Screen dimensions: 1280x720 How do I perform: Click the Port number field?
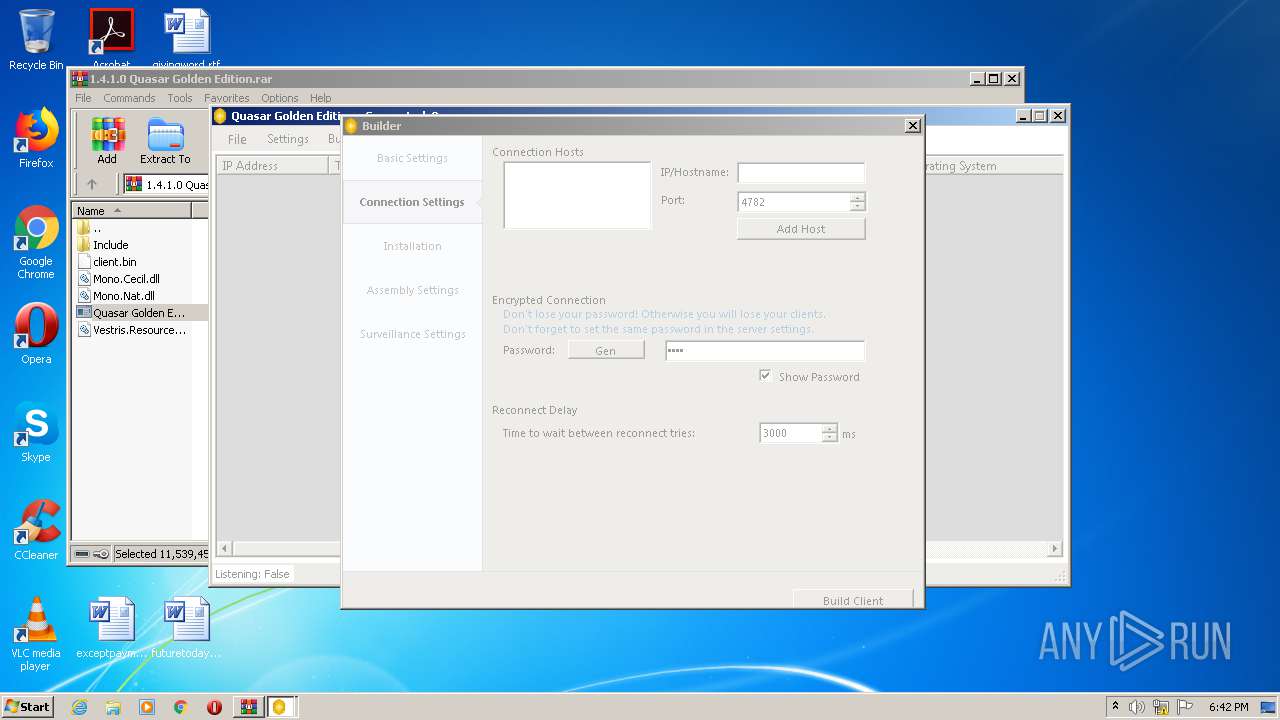click(794, 202)
